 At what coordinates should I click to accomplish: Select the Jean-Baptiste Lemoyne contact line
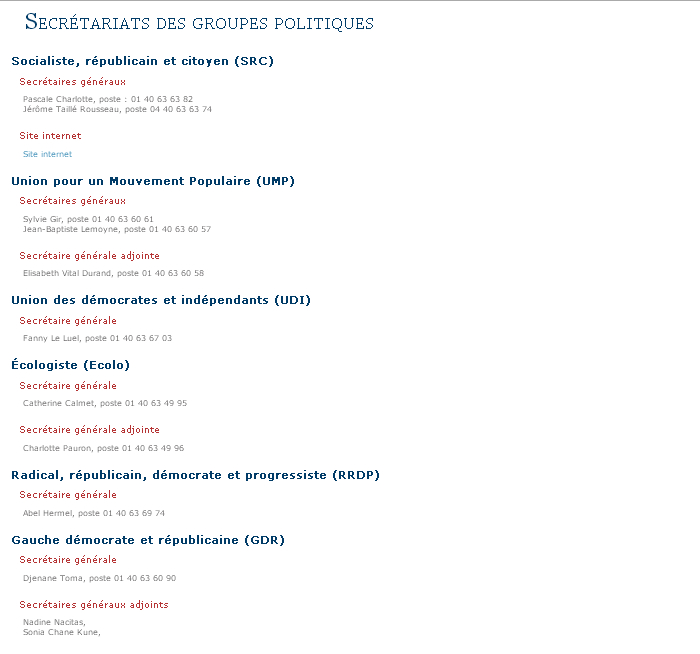(117, 229)
